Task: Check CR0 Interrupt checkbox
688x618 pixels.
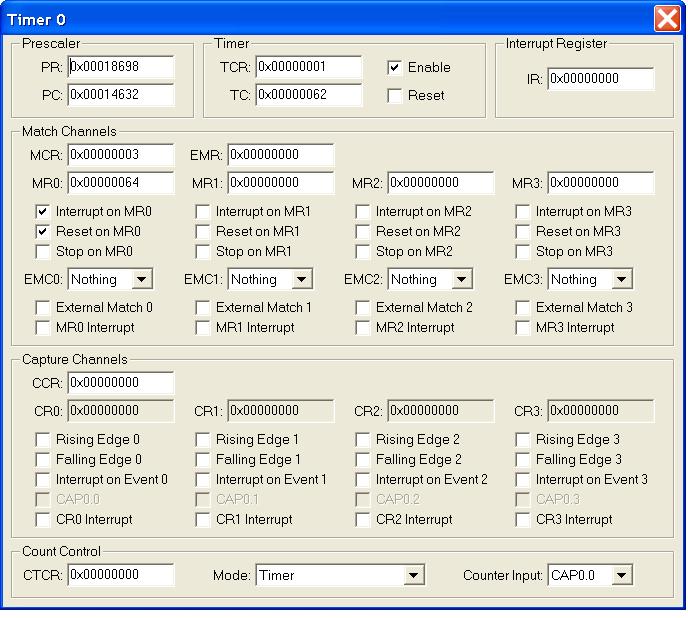Action: (x=42, y=520)
